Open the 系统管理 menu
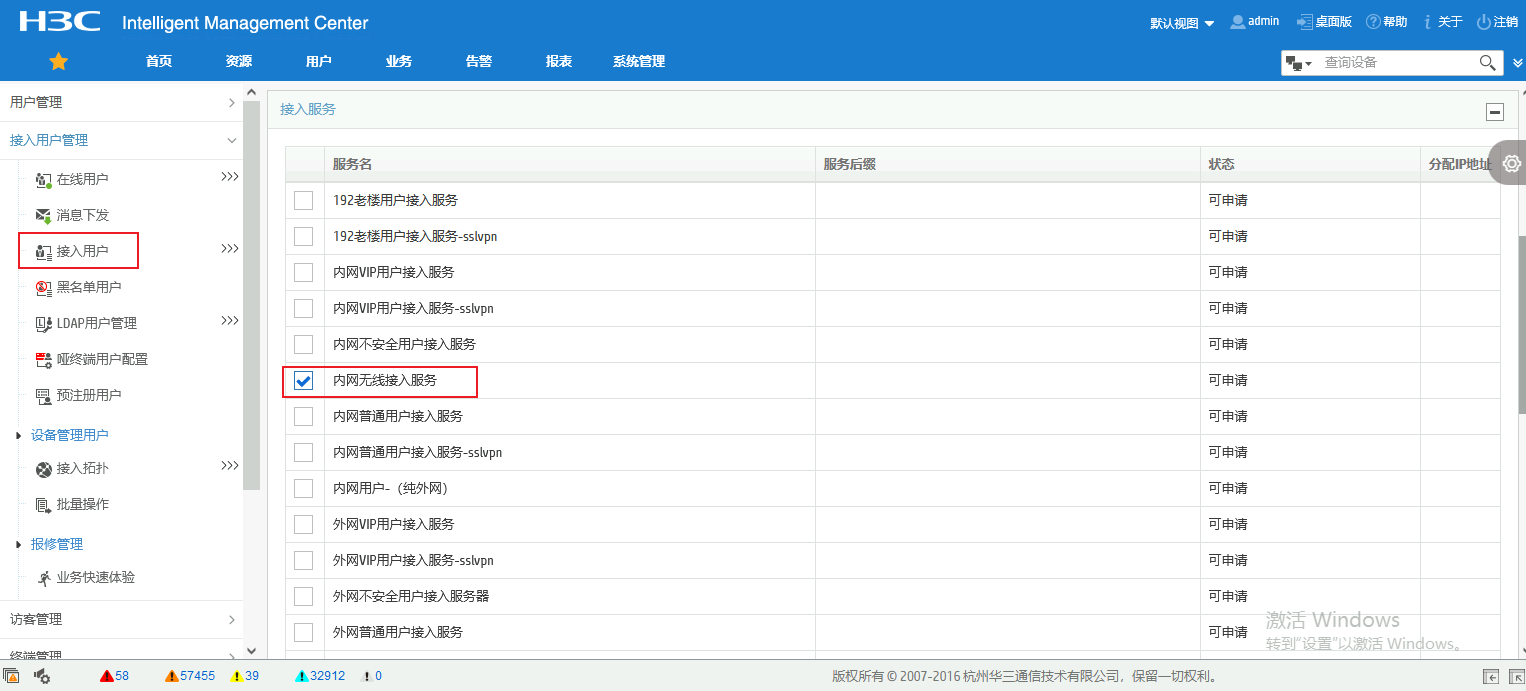The height and width of the screenshot is (691, 1526). pos(639,62)
